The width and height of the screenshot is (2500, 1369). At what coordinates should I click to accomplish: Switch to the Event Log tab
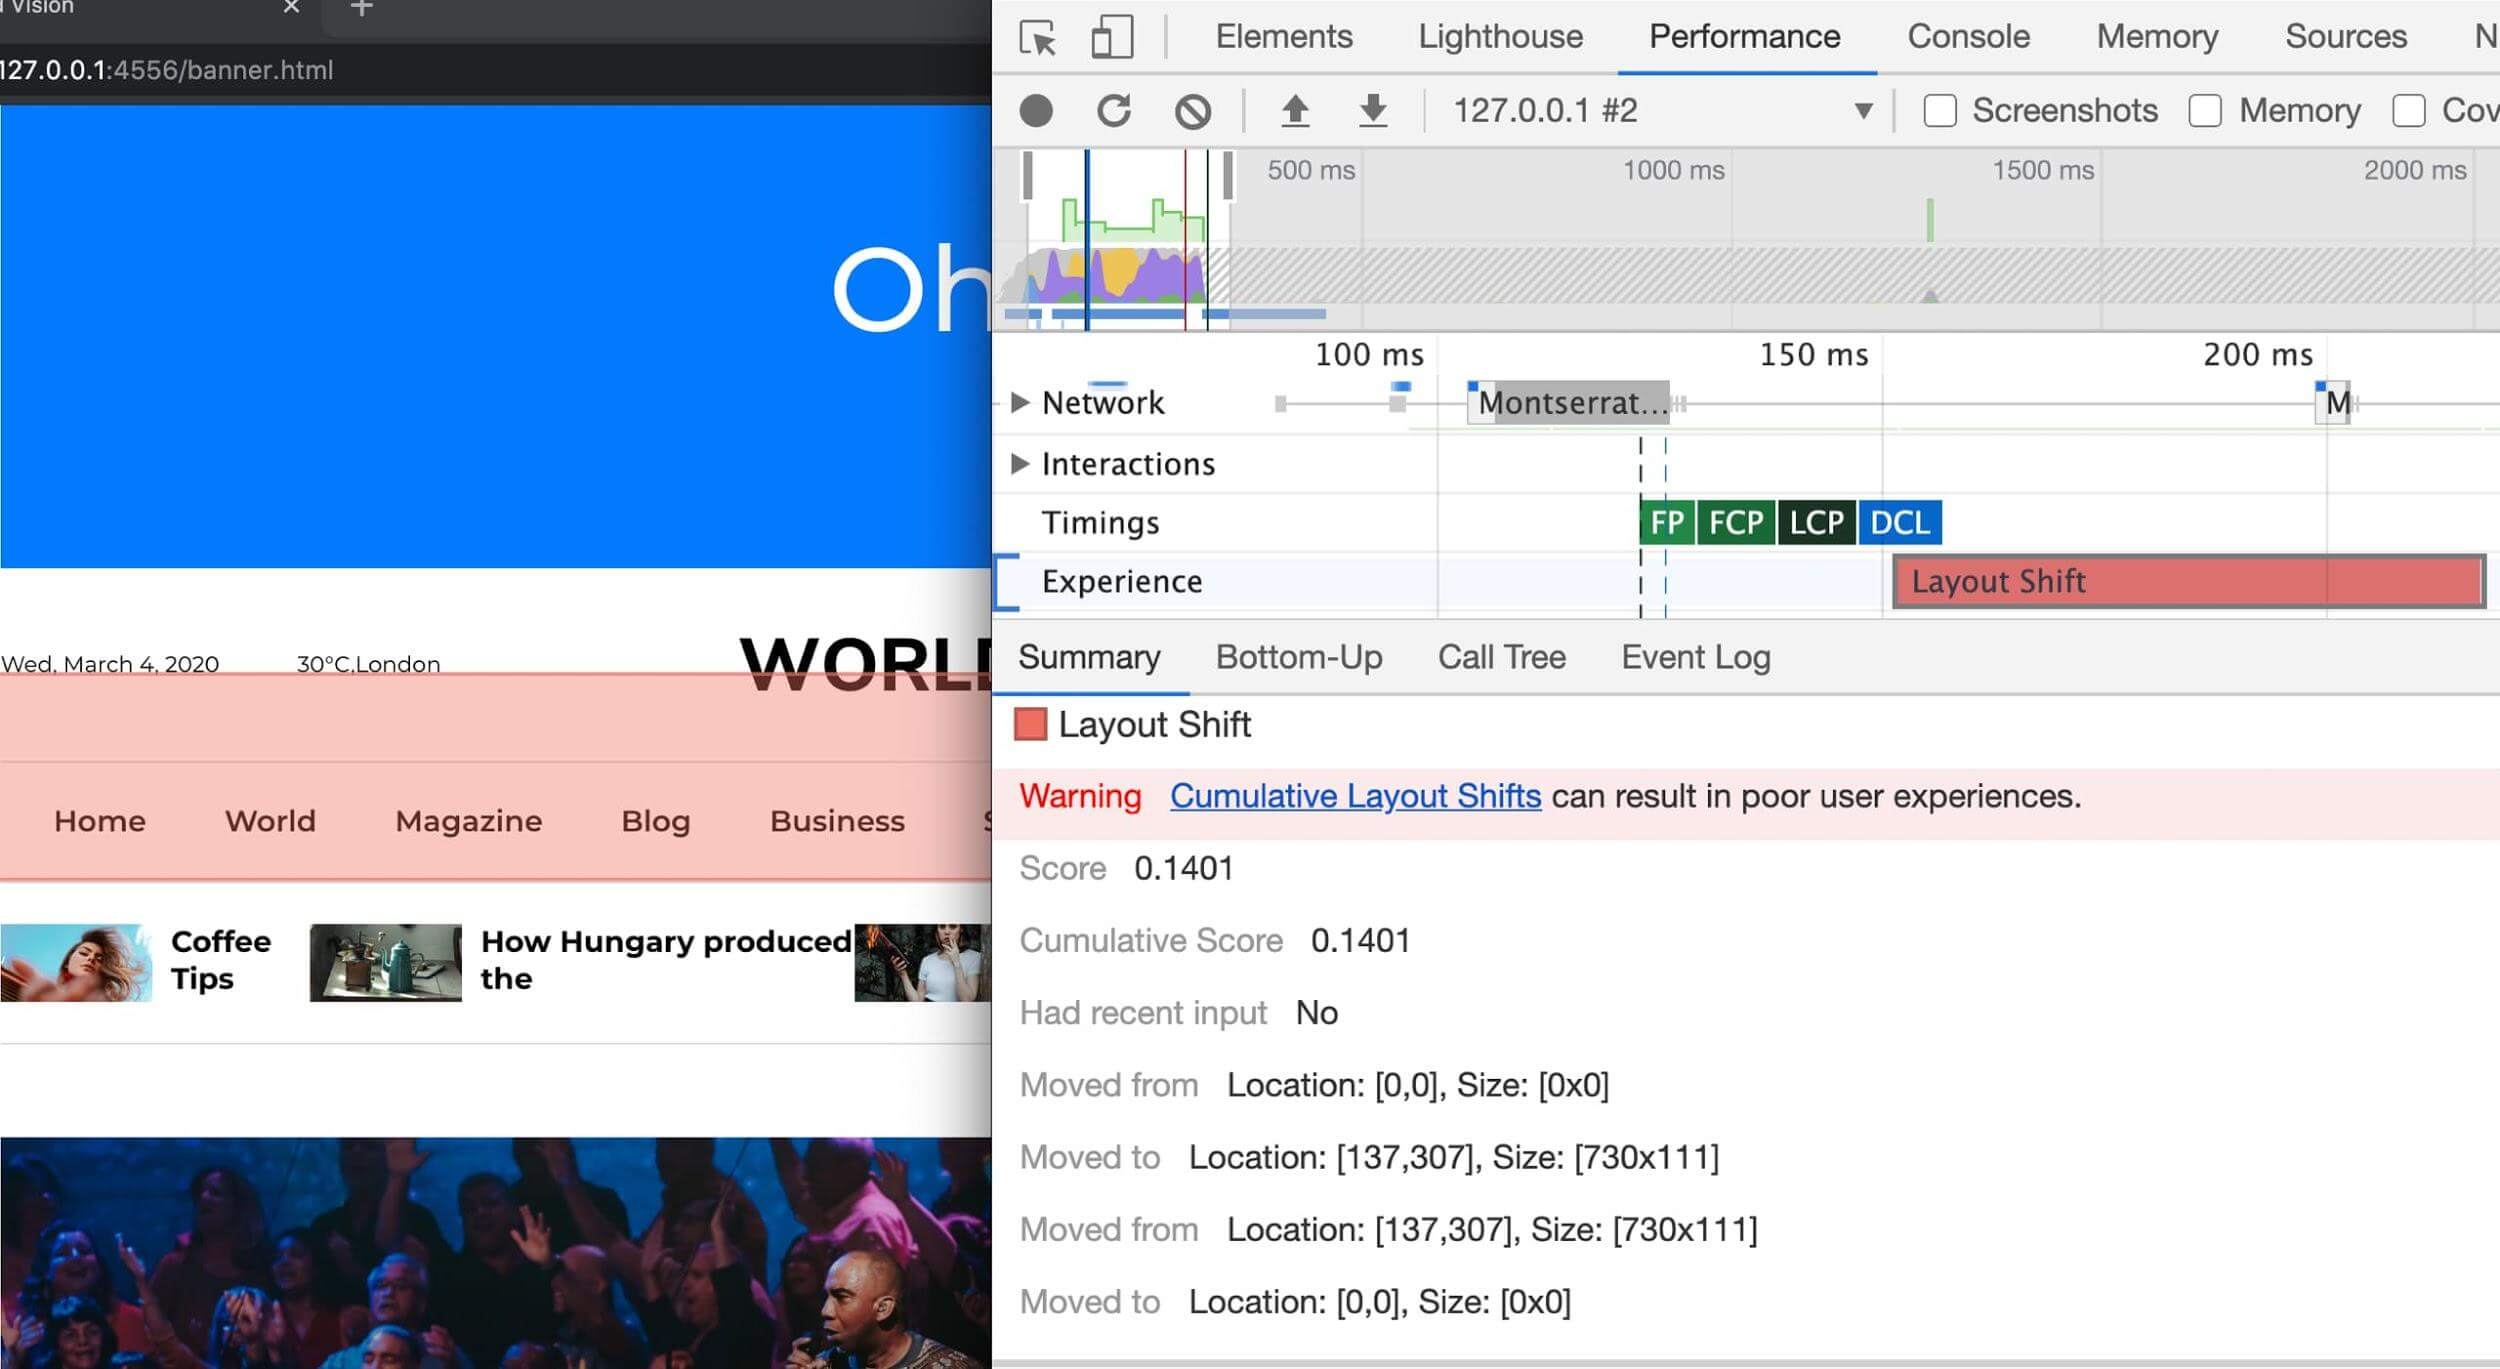point(1696,656)
